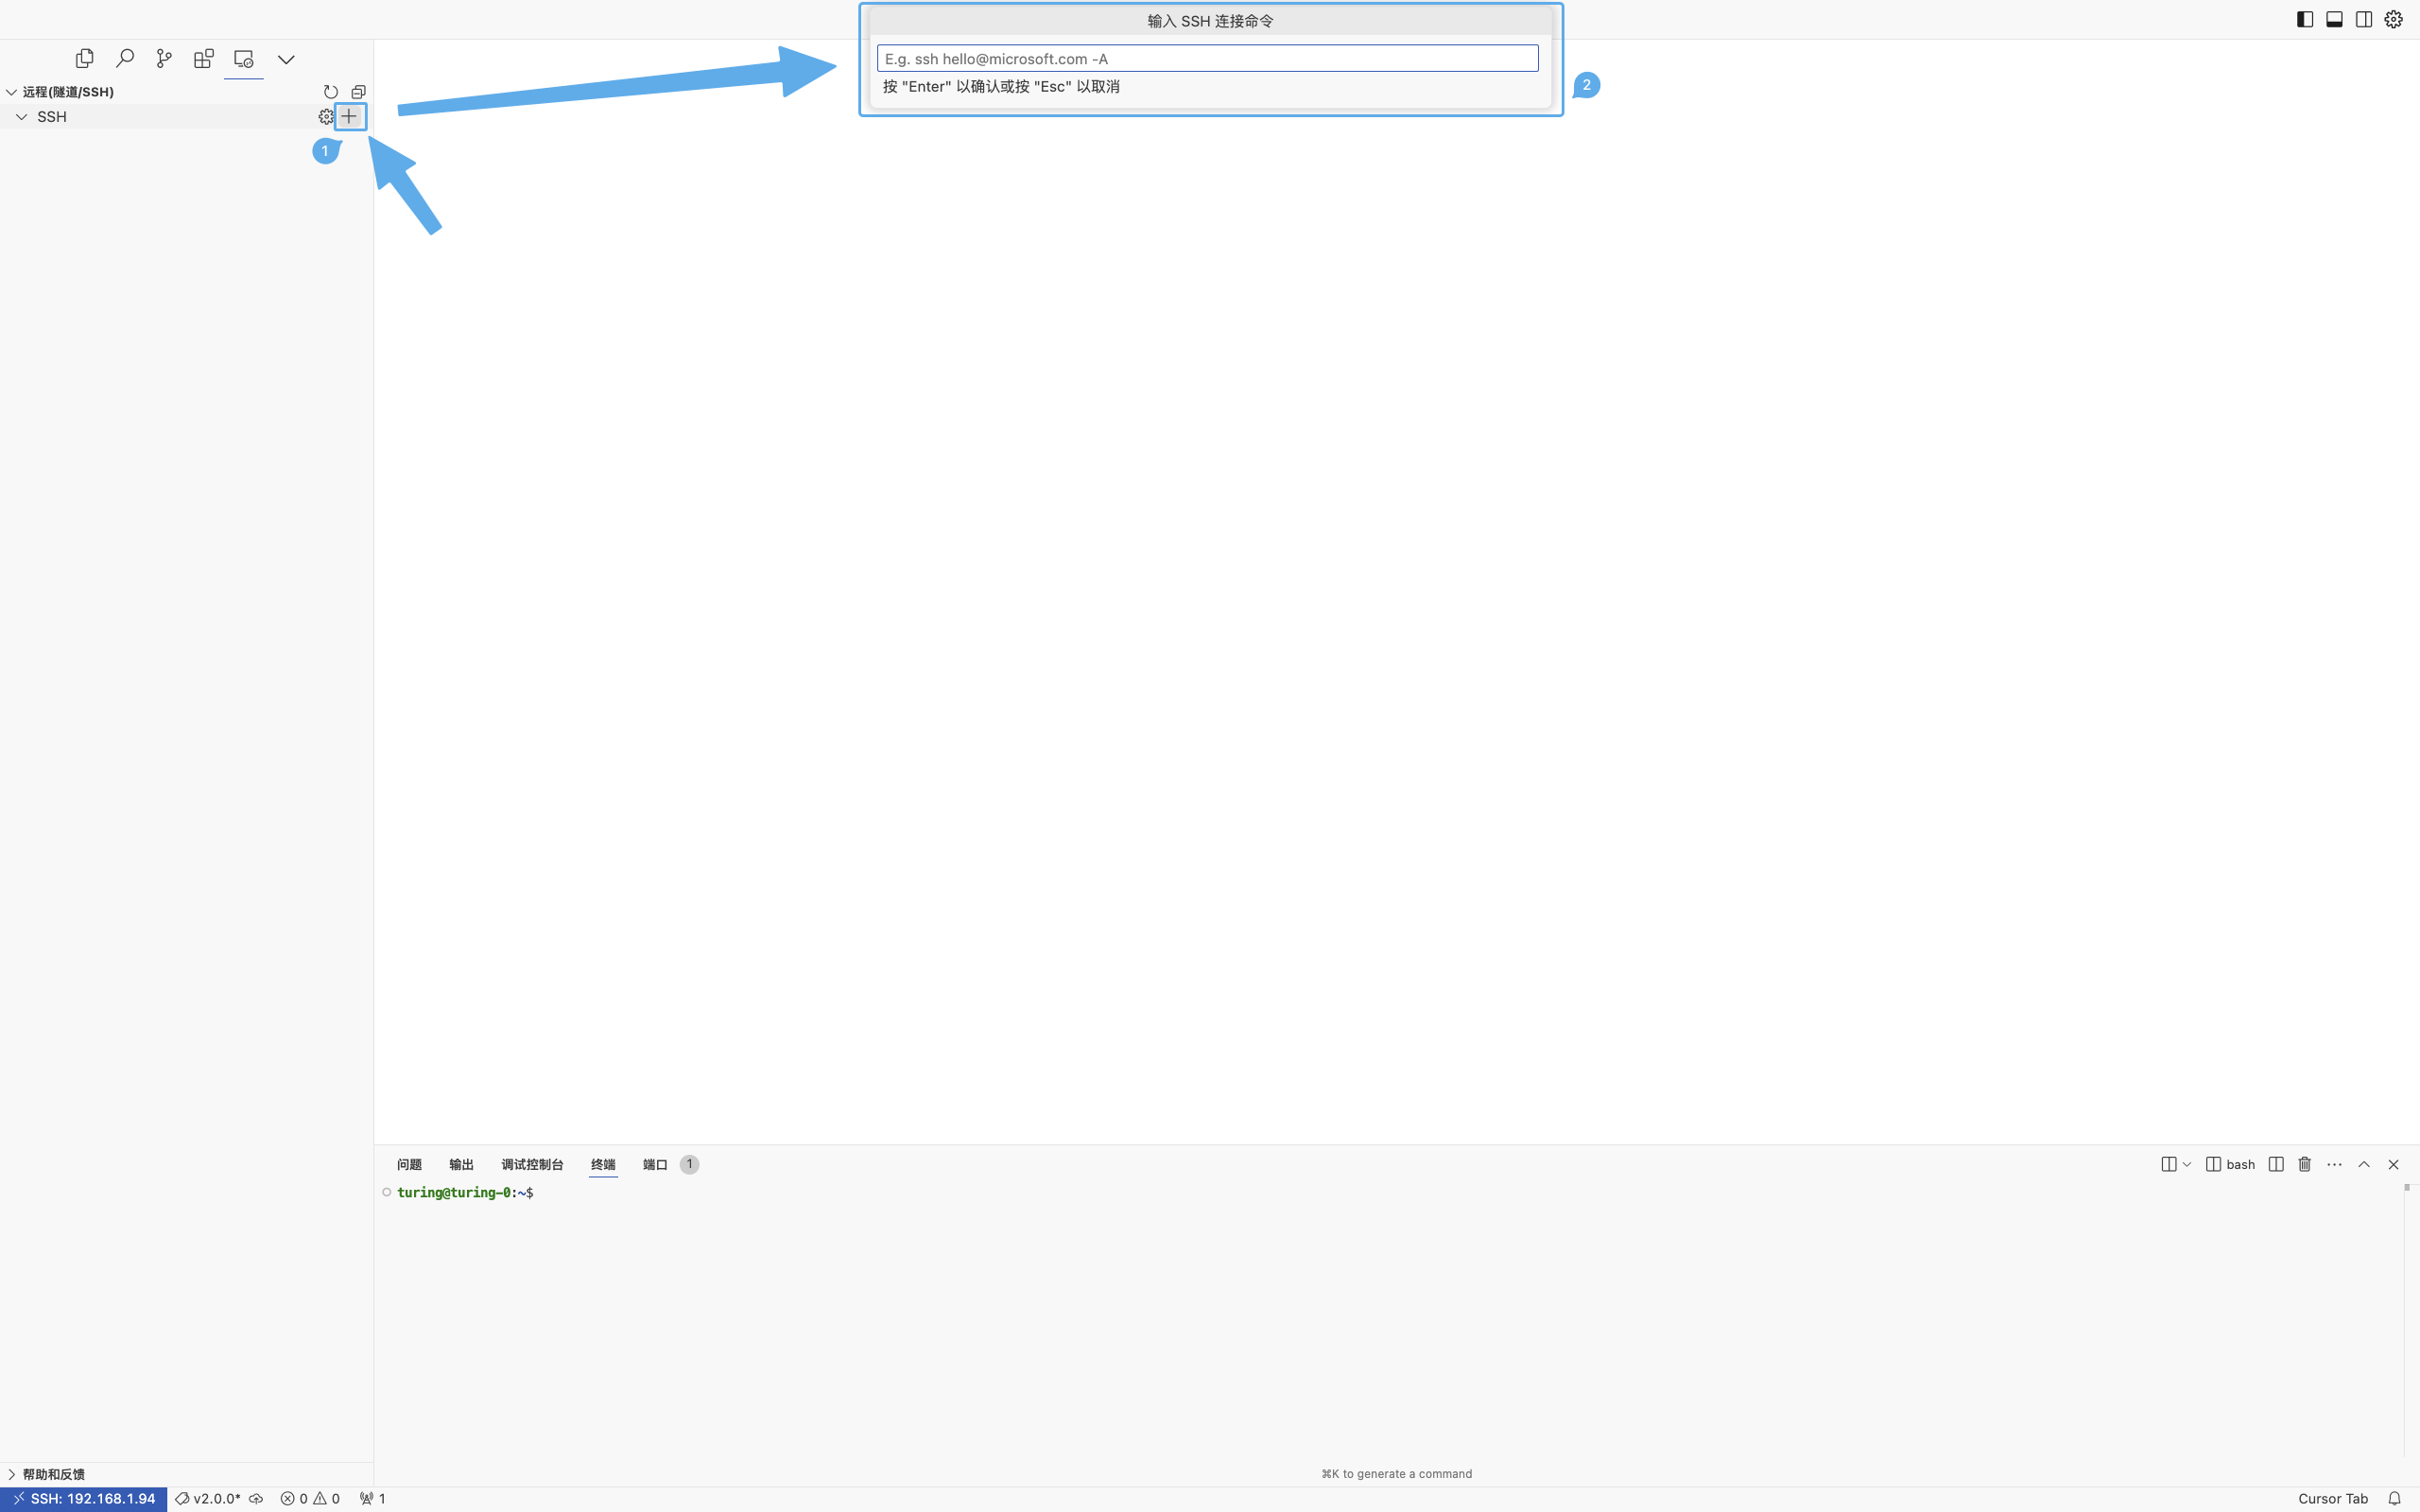Open terminal more actions ellipsis
This screenshot has width=2420, height=1512.
click(2334, 1164)
